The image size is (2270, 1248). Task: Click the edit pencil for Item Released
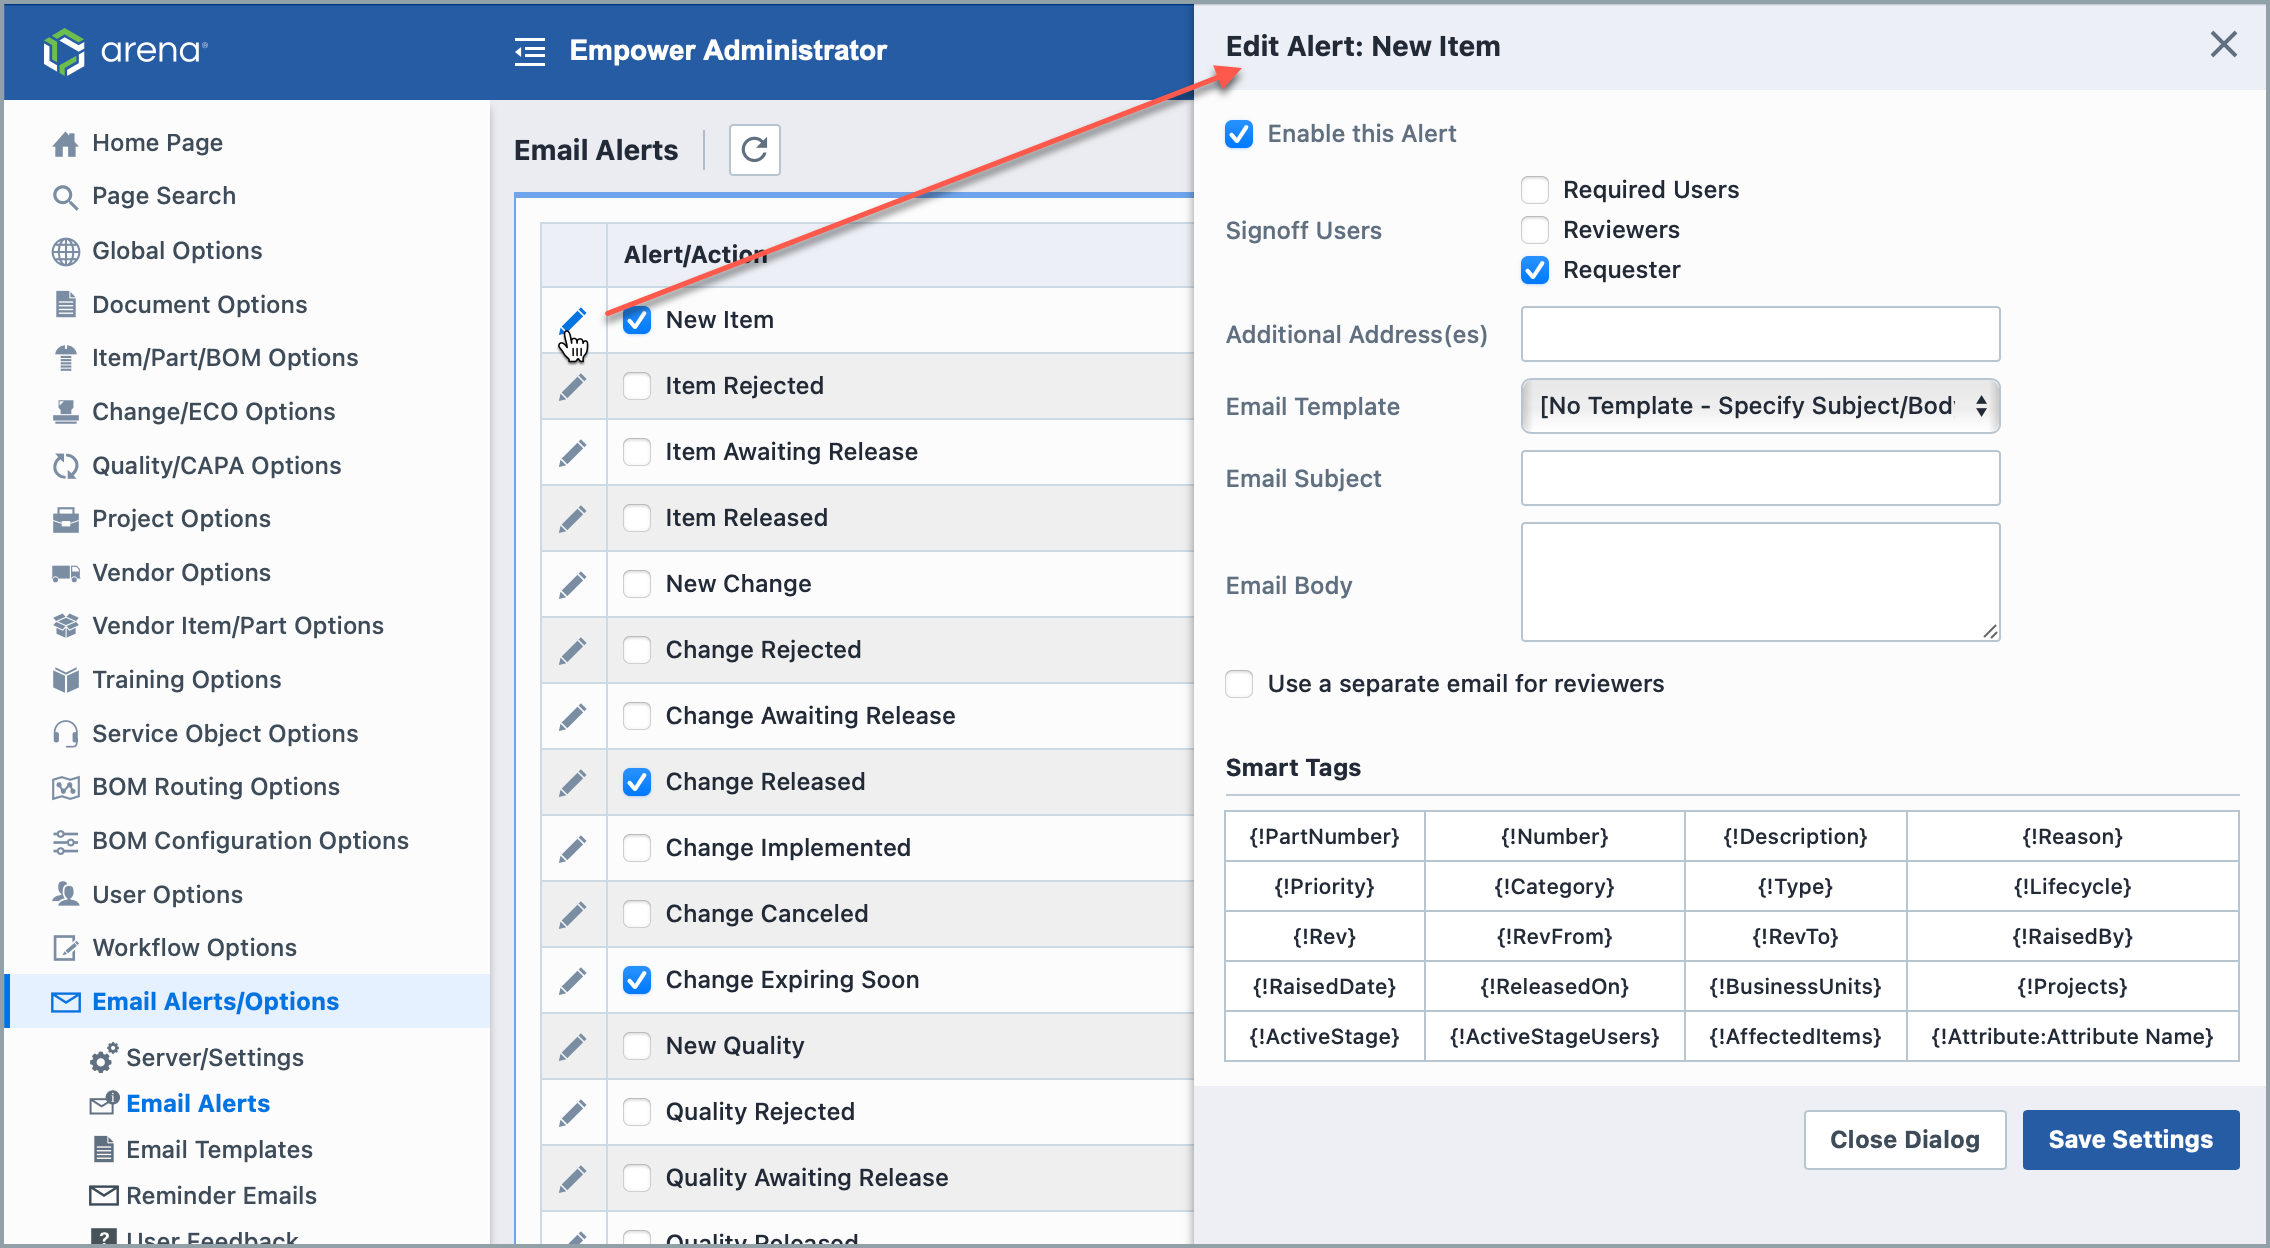(x=573, y=518)
